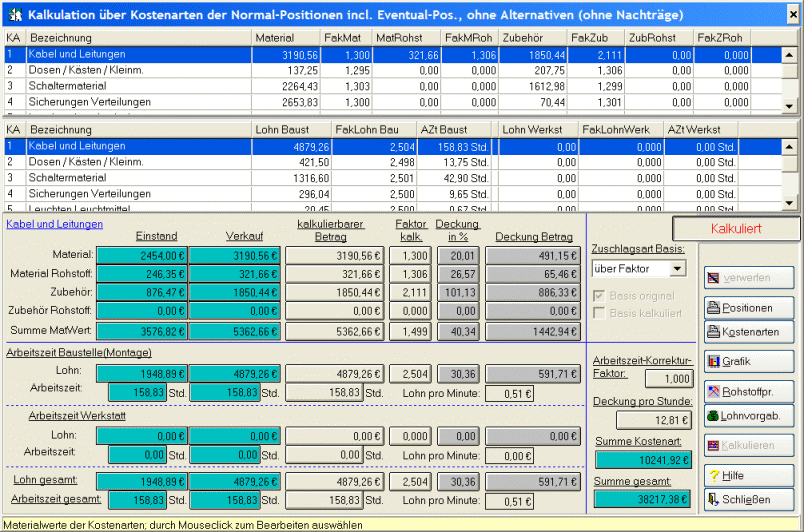Click Baustelle Lohn pro Minute 0,51 €
This screenshot has height=532, width=804.
509,394
